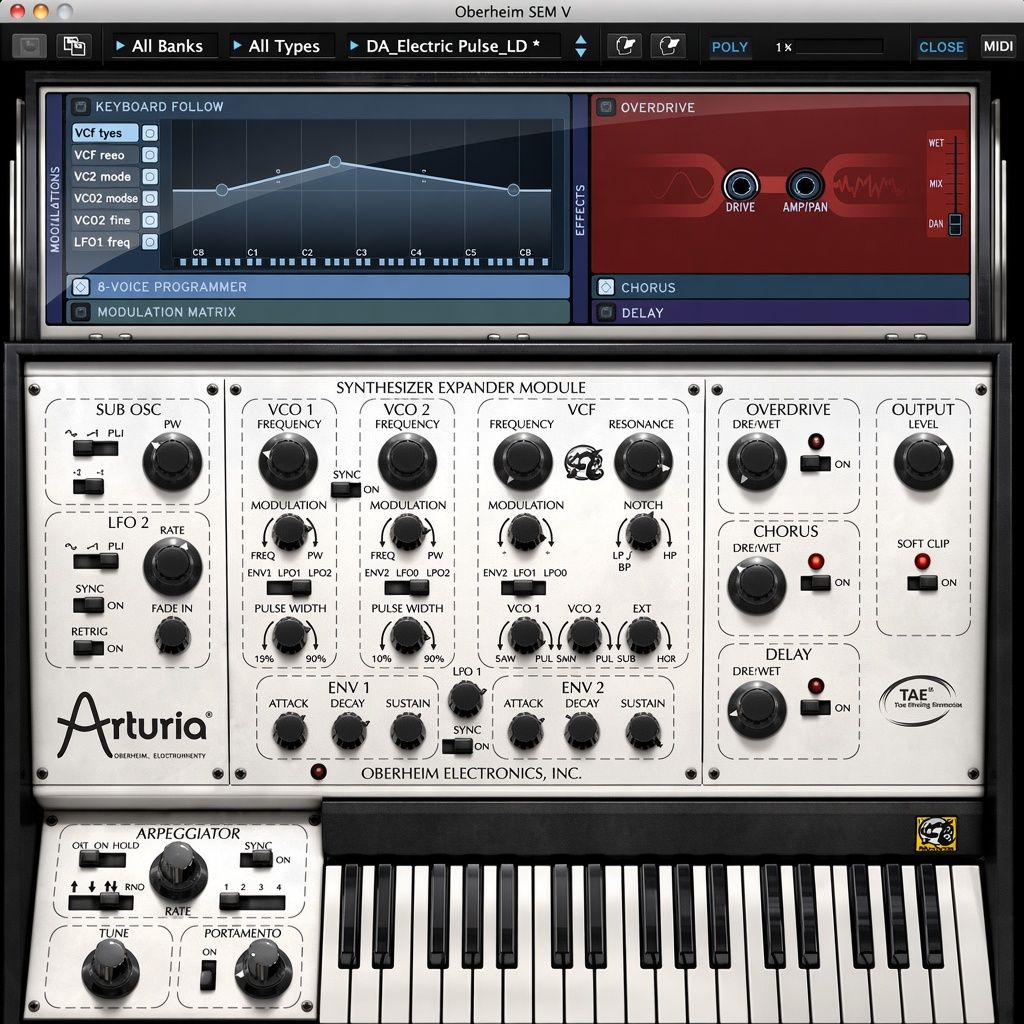This screenshot has width=1024, height=1024.
Task: Select VCf tyes modulation entry
Action: click(x=104, y=133)
